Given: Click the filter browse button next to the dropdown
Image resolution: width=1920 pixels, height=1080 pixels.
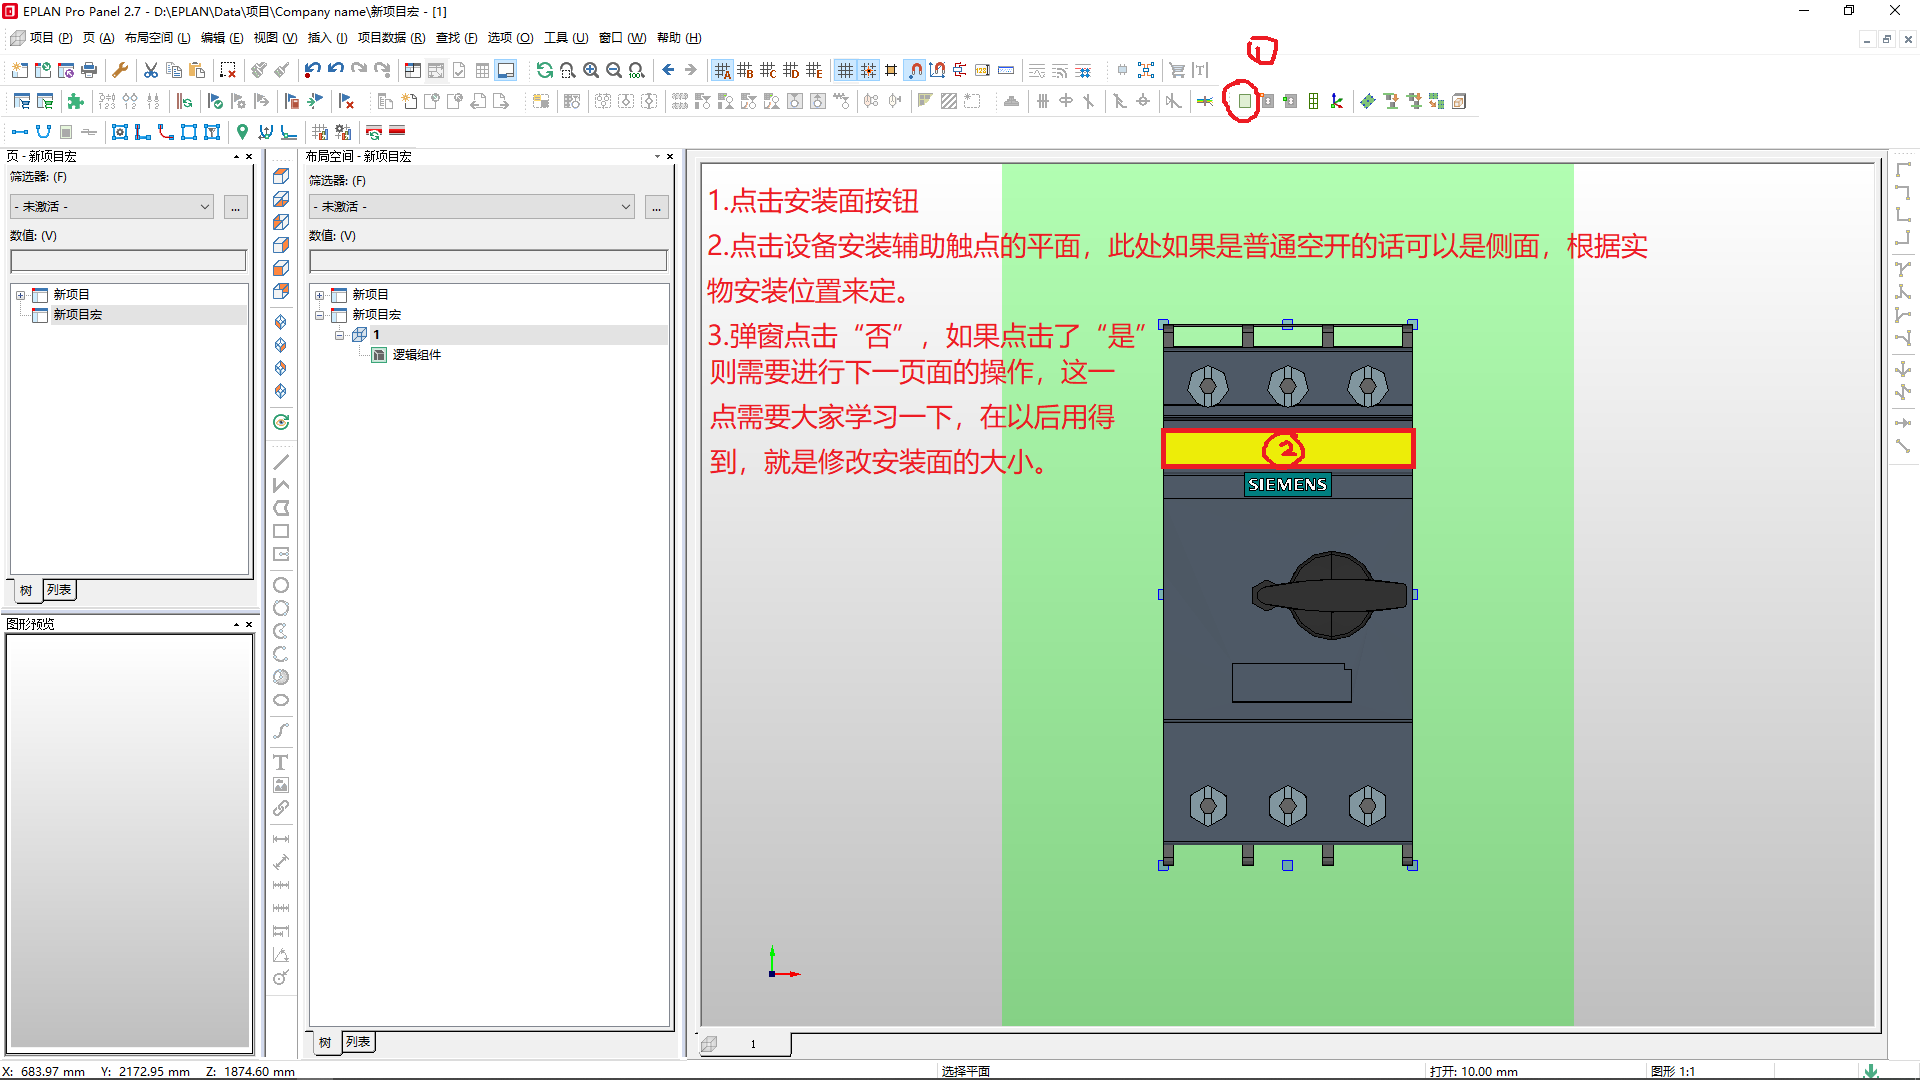Looking at the screenshot, I should coord(235,207).
